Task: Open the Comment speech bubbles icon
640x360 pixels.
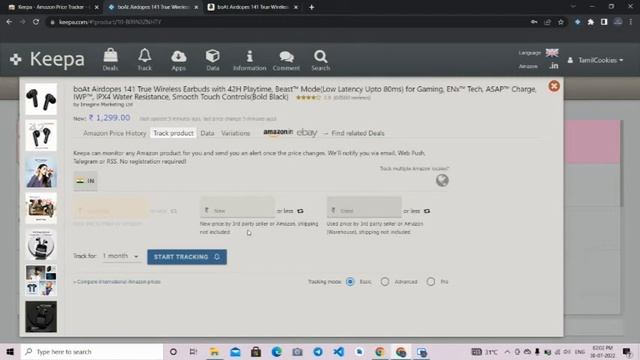Action: (286, 60)
